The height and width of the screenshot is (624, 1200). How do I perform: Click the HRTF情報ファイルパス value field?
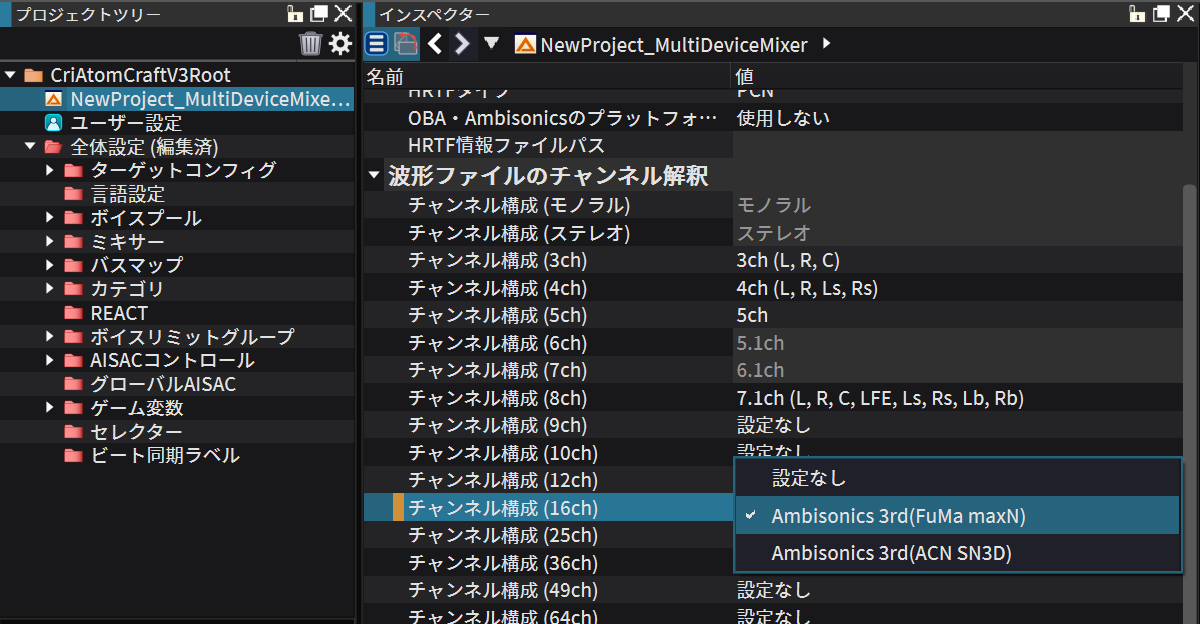pos(955,146)
